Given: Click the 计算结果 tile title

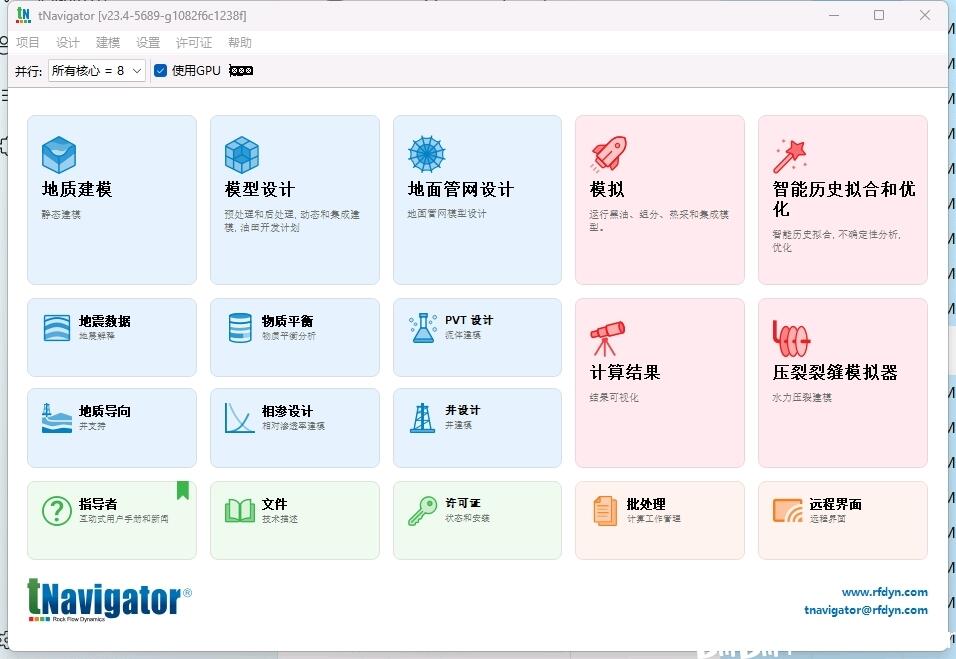Looking at the screenshot, I should point(625,372).
